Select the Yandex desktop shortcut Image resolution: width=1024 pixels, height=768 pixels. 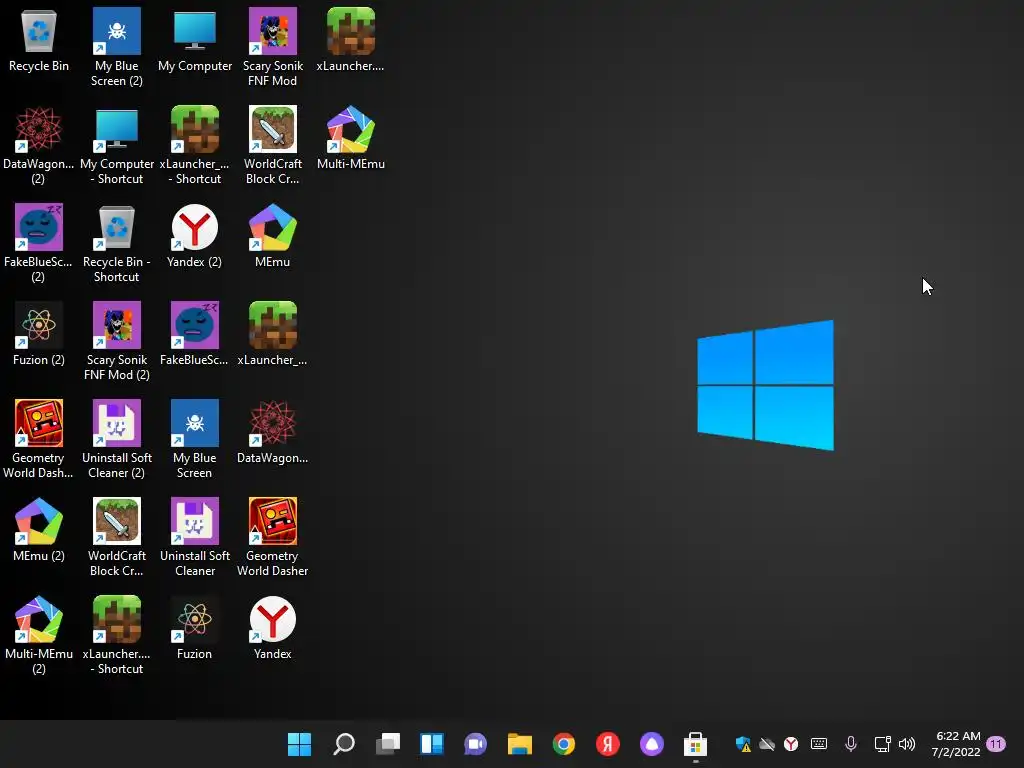pyautogui.click(x=273, y=628)
